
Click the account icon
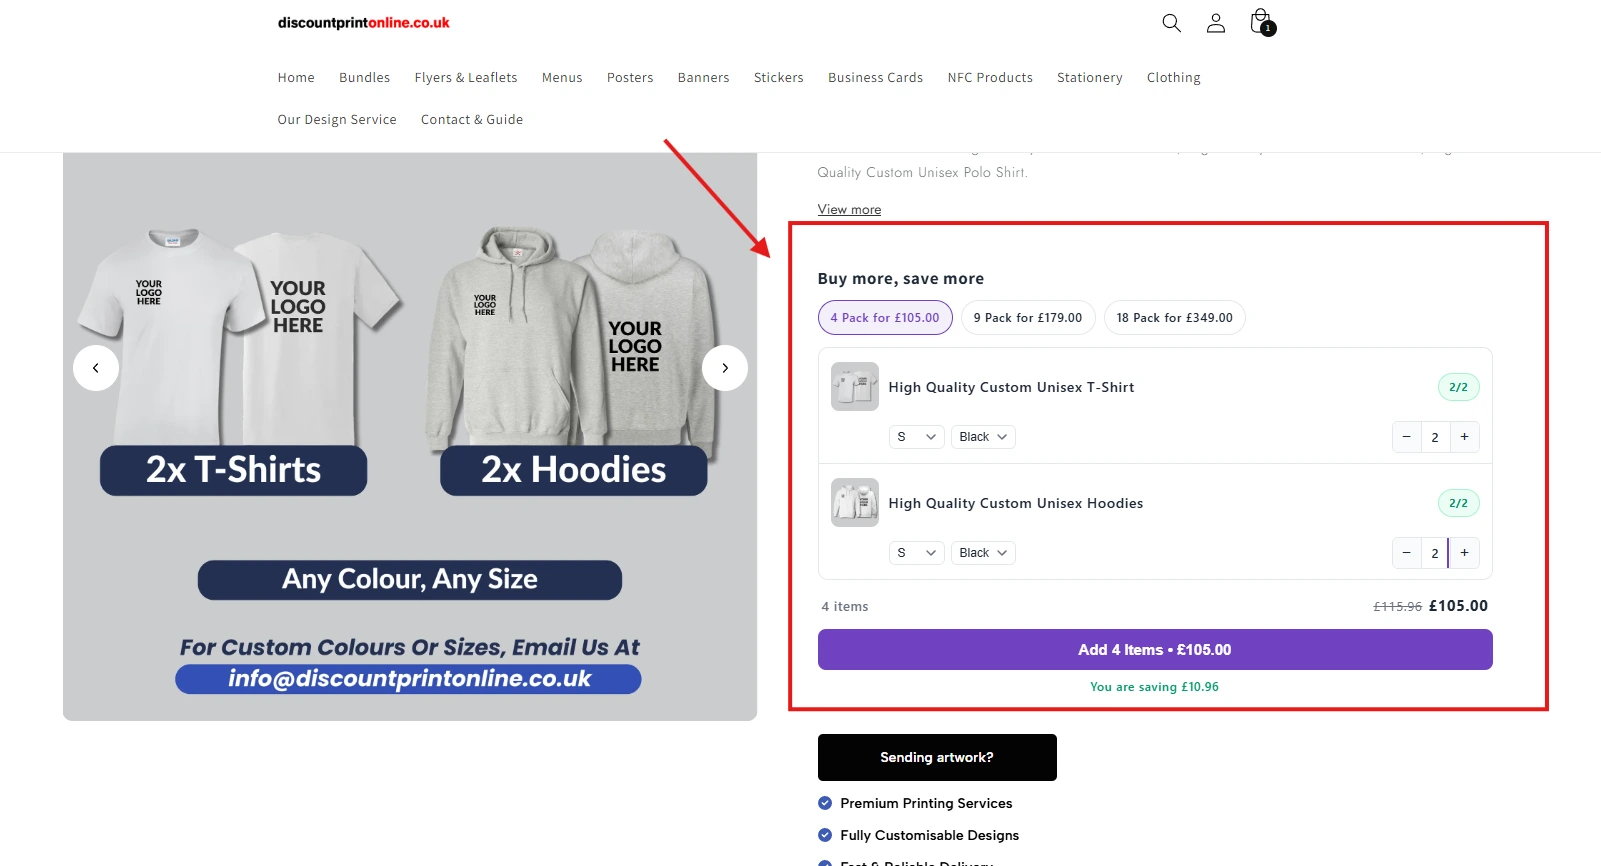1215,22
